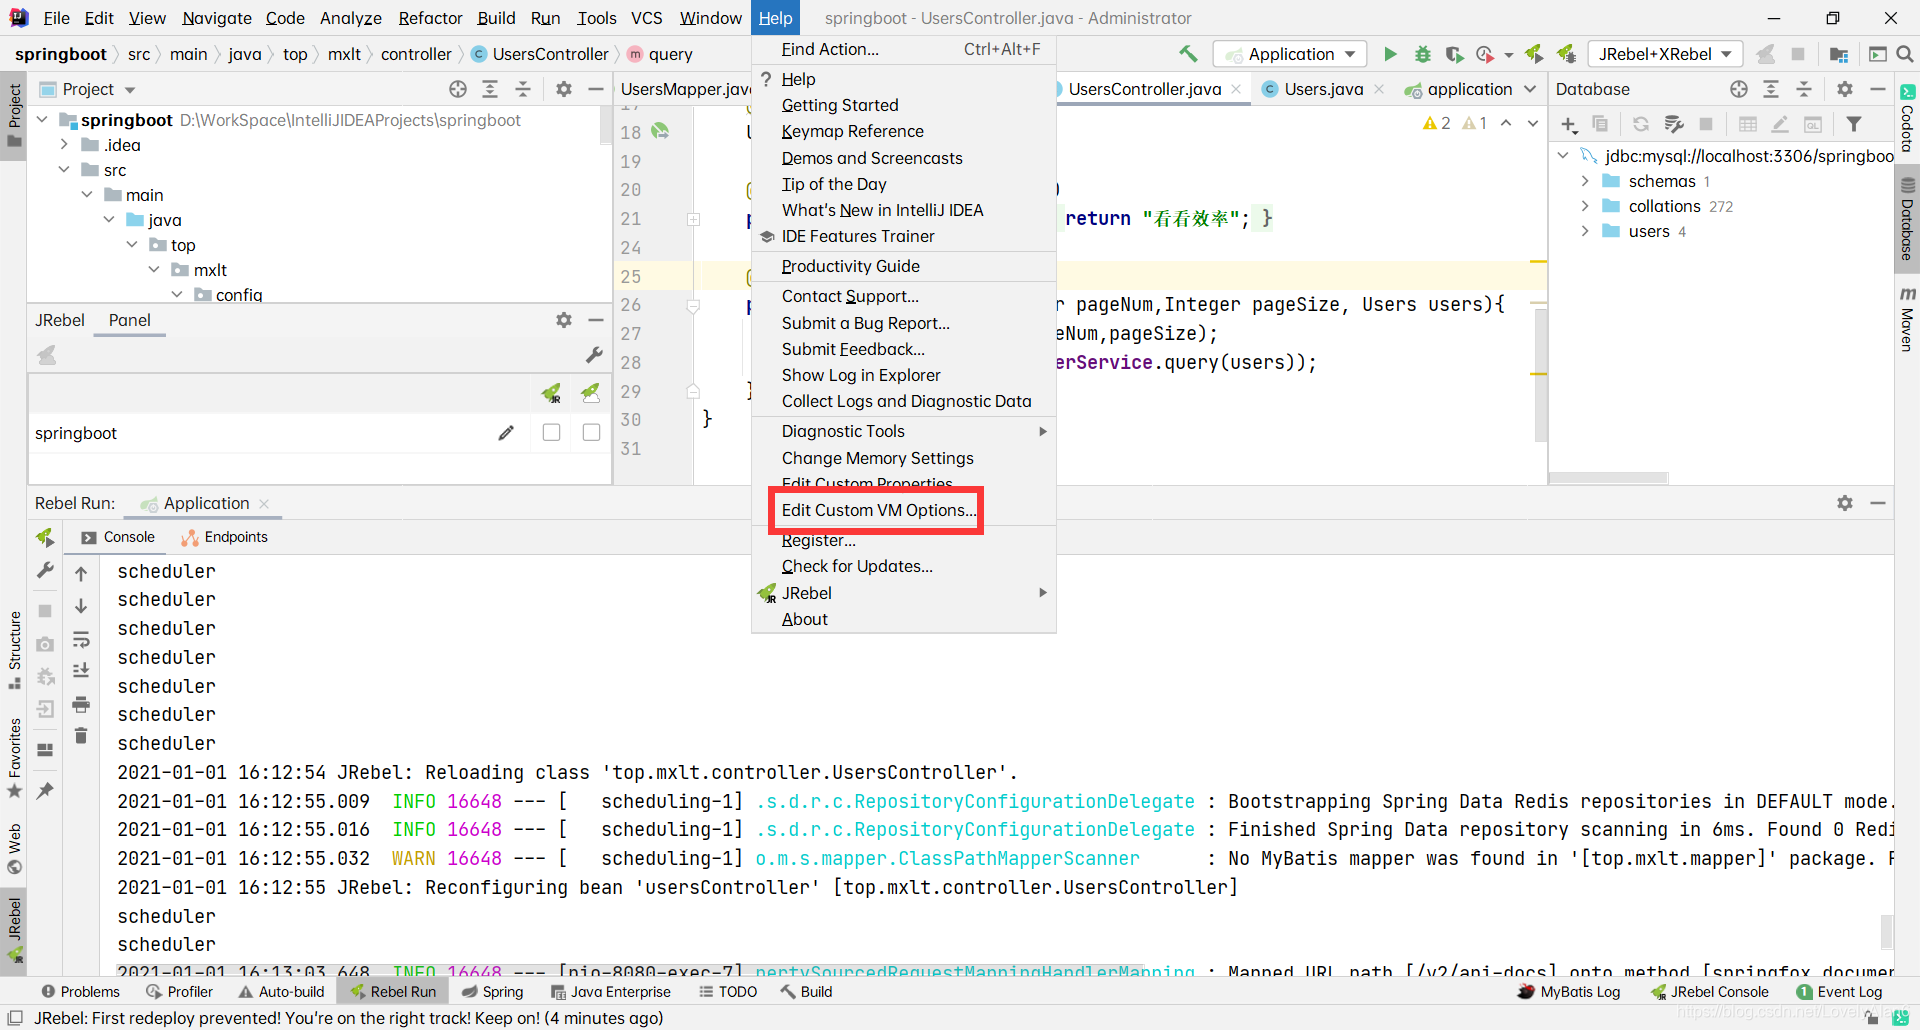The width and height of the screenshot is (1920, 1030).
Task: Open the Problems tool window button
Action: [80, 992]
